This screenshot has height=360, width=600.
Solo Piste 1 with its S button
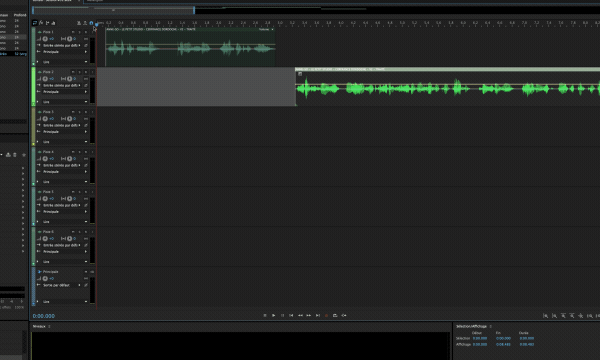(80, 32)
